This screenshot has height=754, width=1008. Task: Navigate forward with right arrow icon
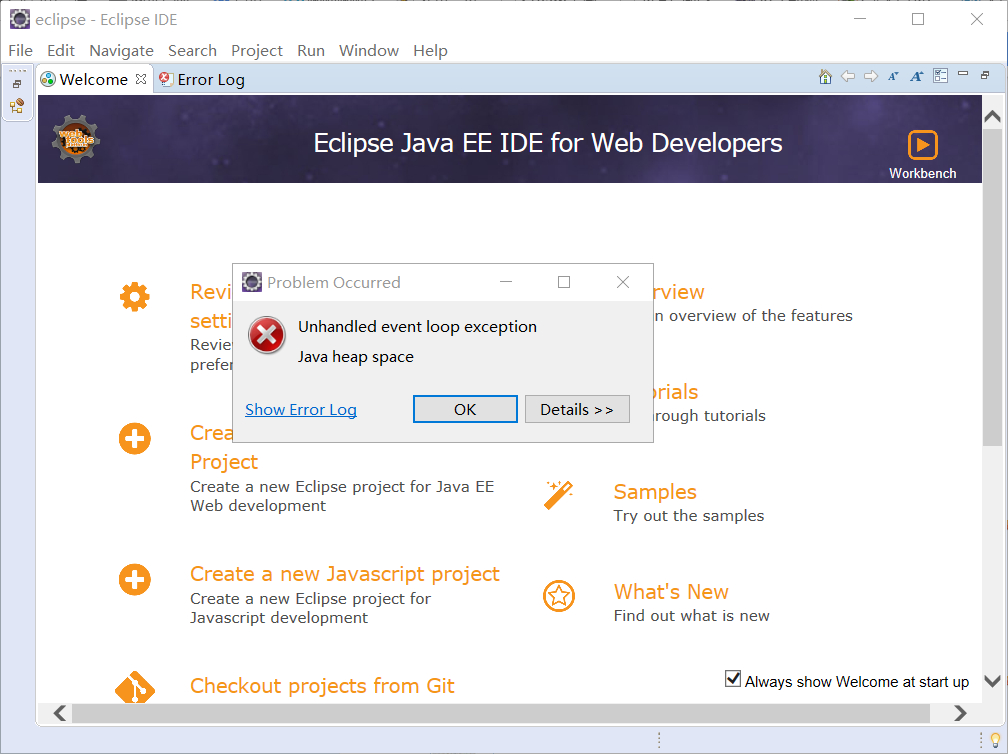pos(871,76)
